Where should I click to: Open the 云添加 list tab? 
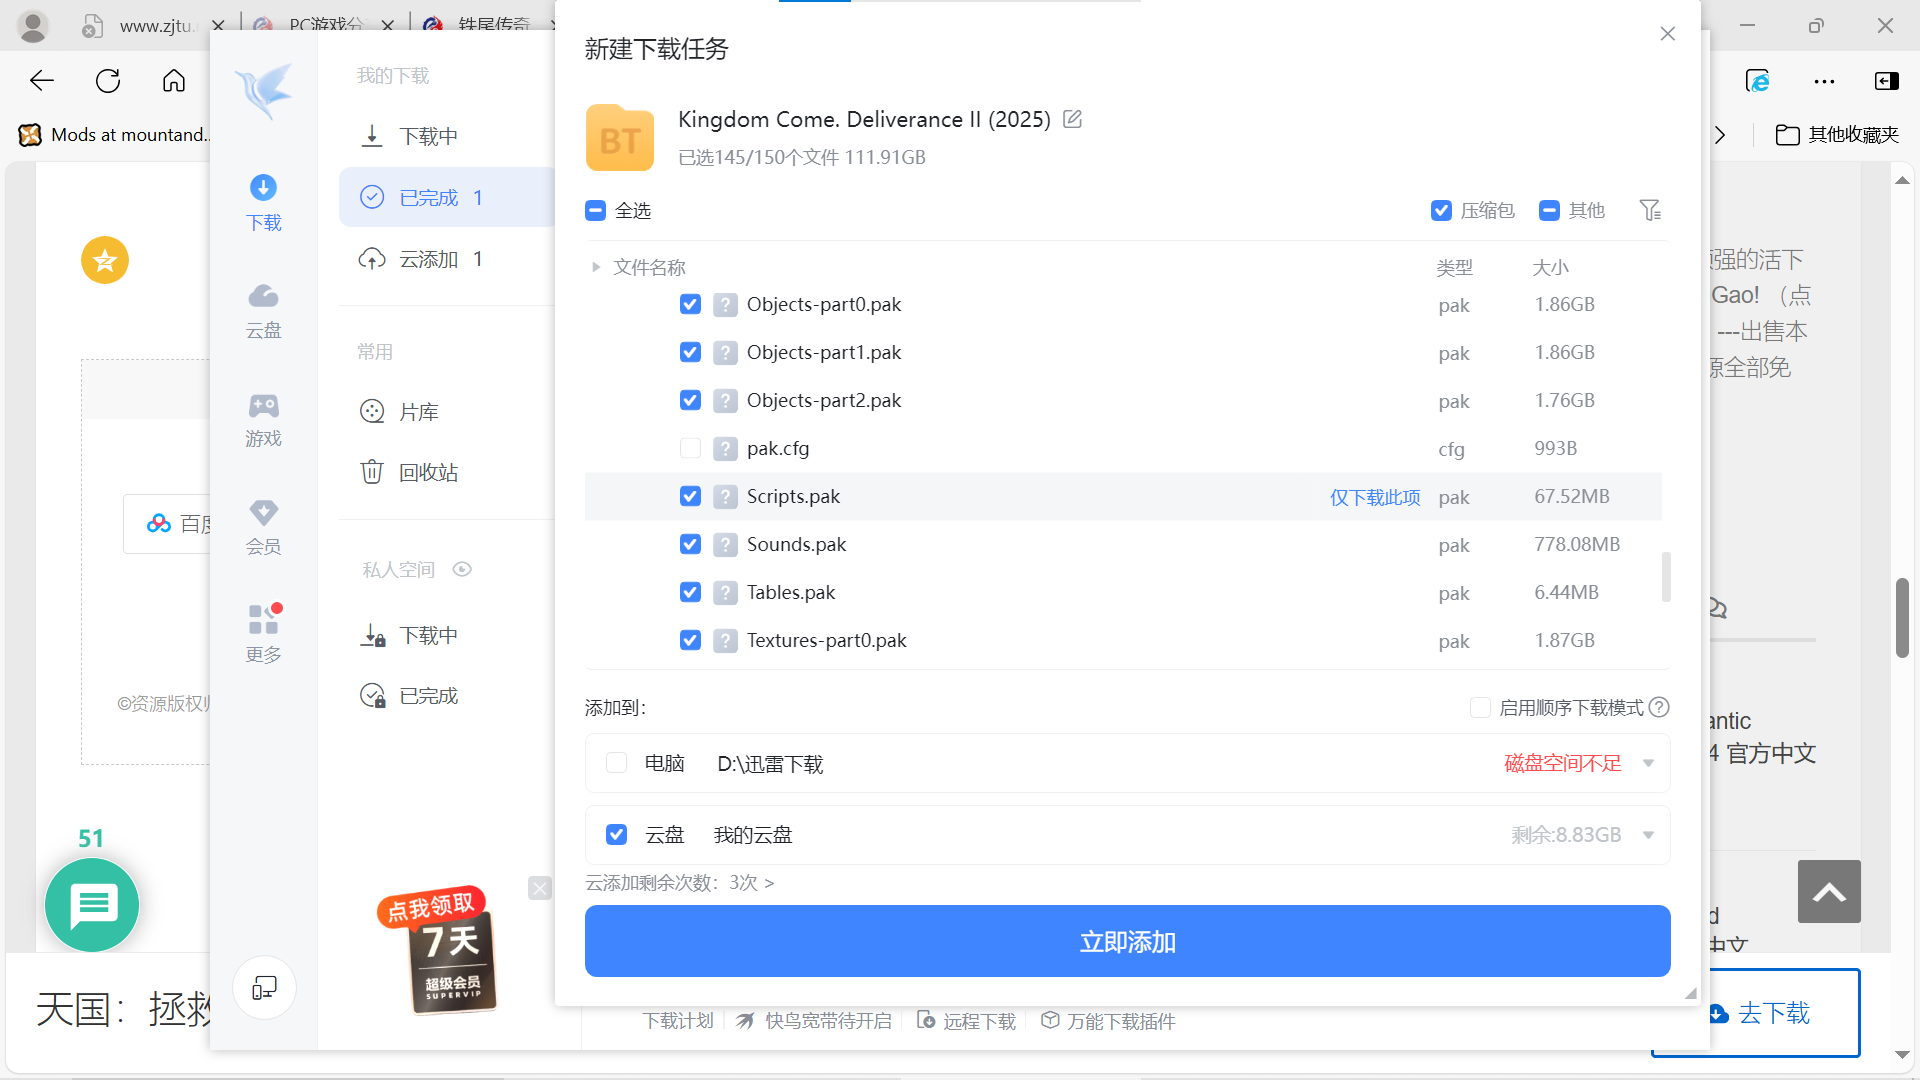click(x=429, y=259)
